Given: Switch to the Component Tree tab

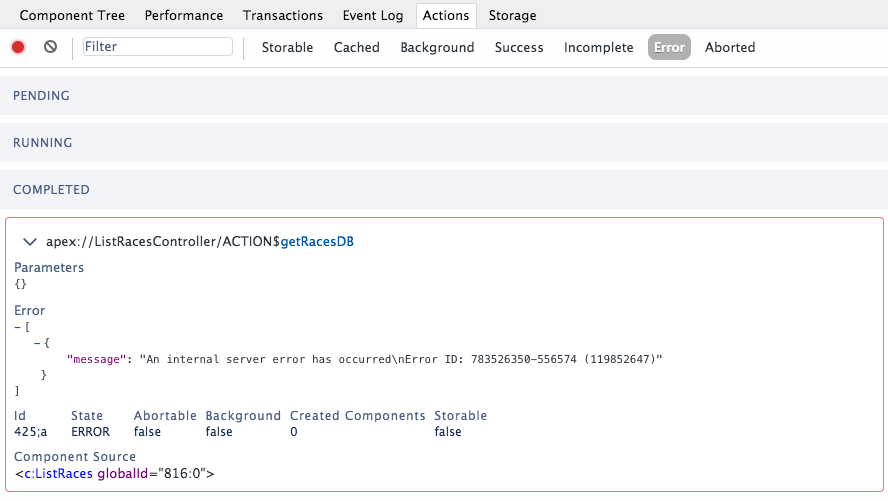Looking at the screenshot, I should pyautogui.click(x=70, y=16).
